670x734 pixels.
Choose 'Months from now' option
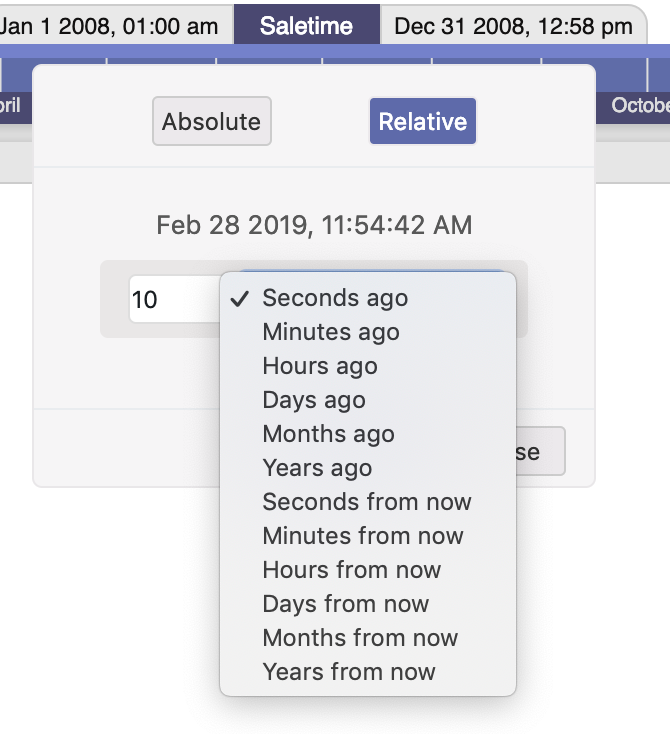tap(360, 638)
